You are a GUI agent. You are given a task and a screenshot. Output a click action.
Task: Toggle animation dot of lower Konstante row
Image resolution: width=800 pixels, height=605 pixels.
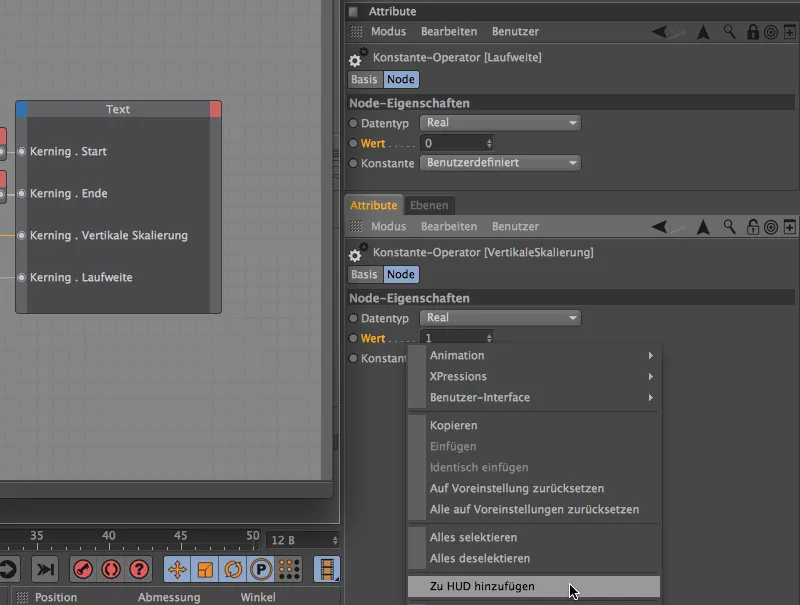pyautogui.click(x=353, y=358)
